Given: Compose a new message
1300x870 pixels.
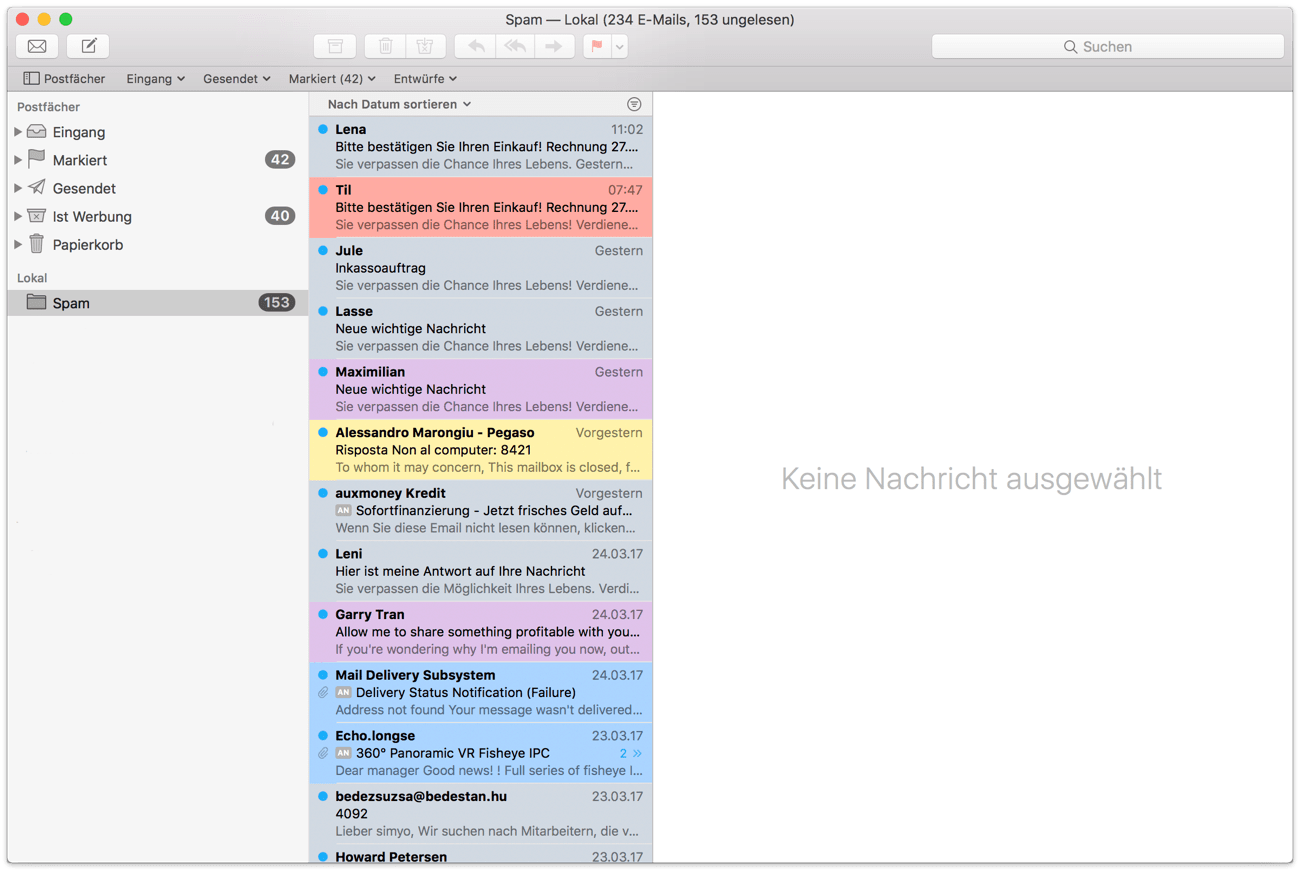Looking at the screenshot, I should 89,46.
